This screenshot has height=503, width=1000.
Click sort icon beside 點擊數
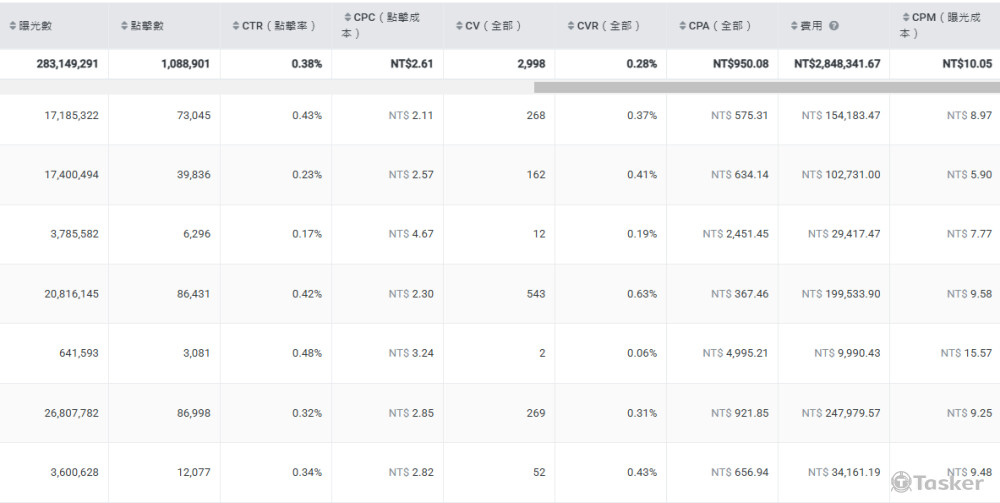click(123, 26)
